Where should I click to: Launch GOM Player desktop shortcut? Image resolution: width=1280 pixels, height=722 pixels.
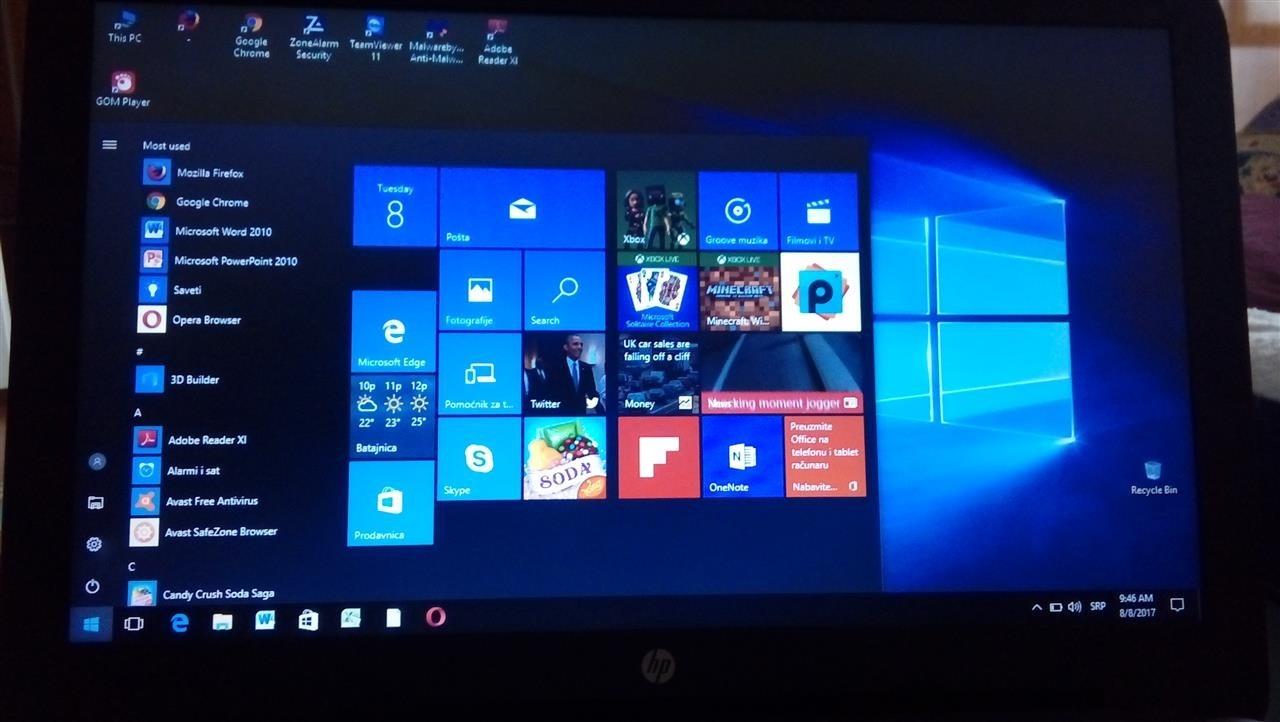pos(123,89)
